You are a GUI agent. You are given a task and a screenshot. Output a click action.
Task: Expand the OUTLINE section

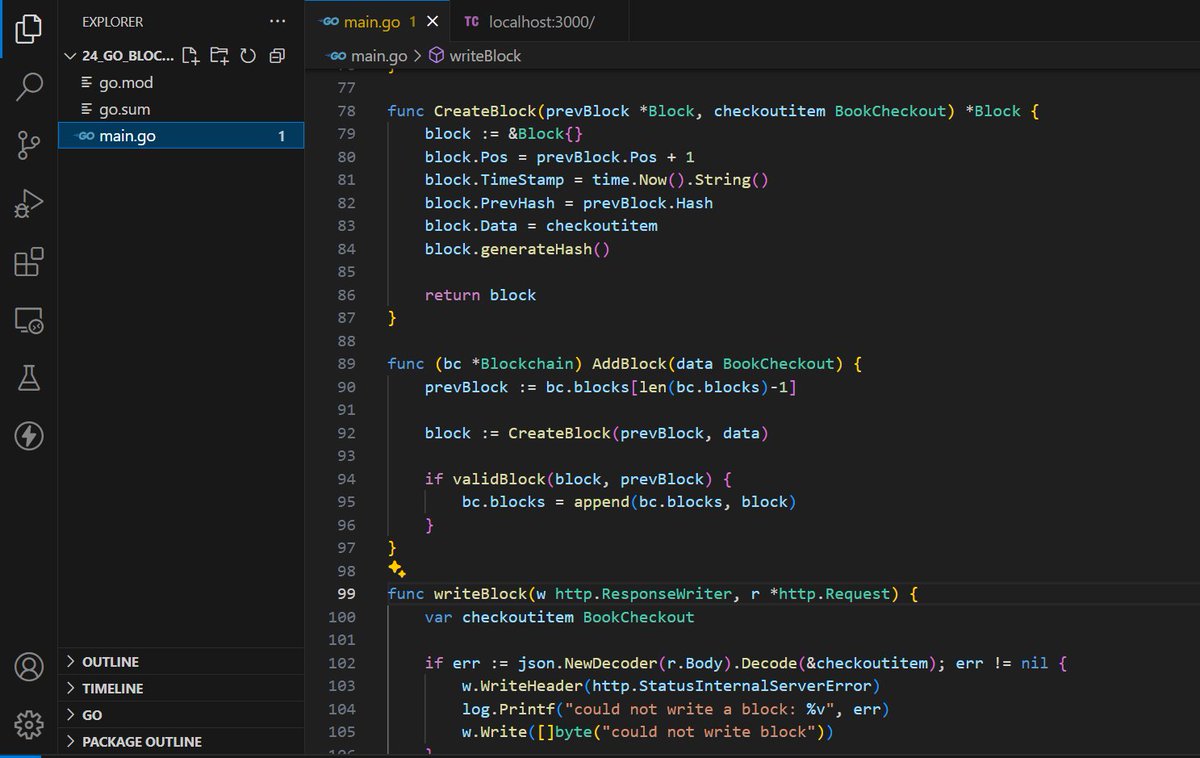point(181,662)
